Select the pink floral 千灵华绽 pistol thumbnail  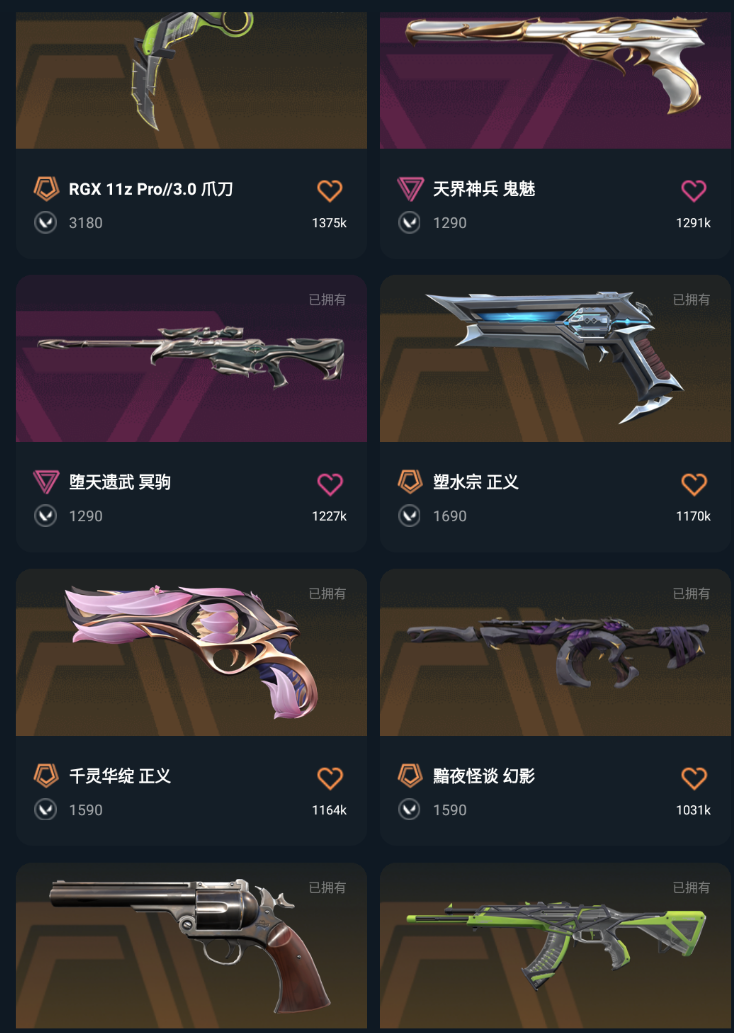click(191, 652)
